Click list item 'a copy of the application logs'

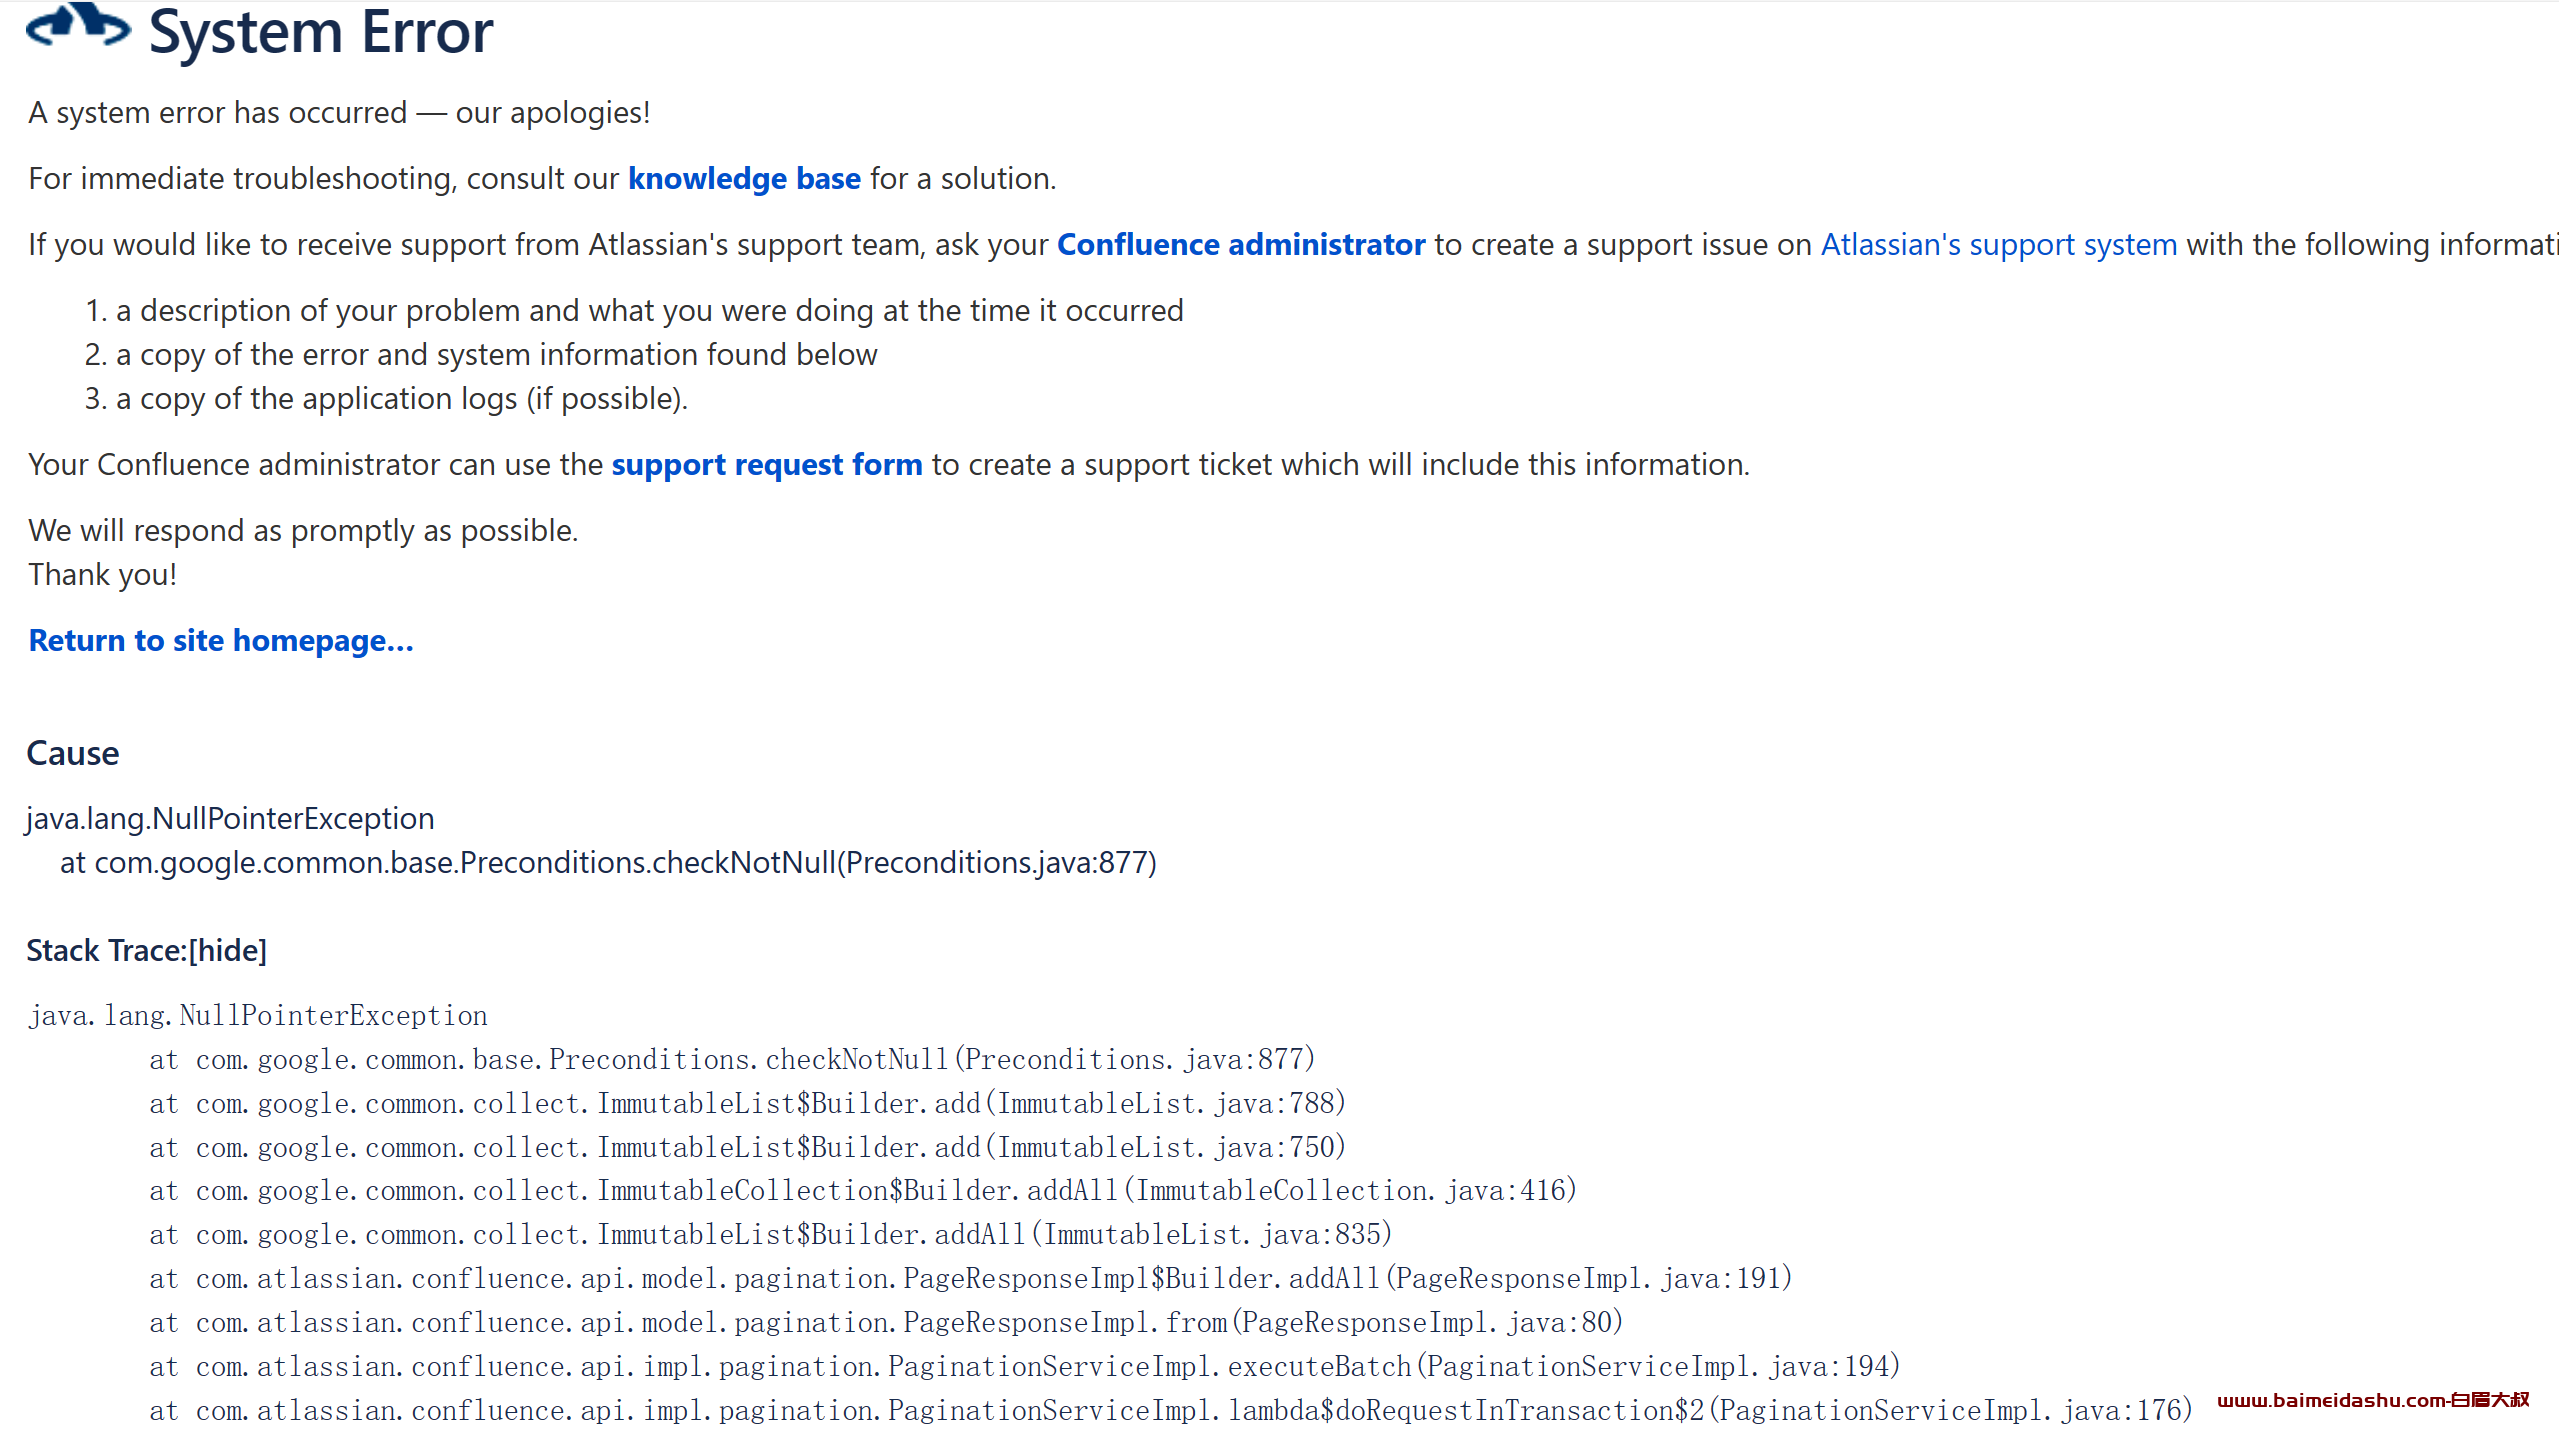point(402,399)
